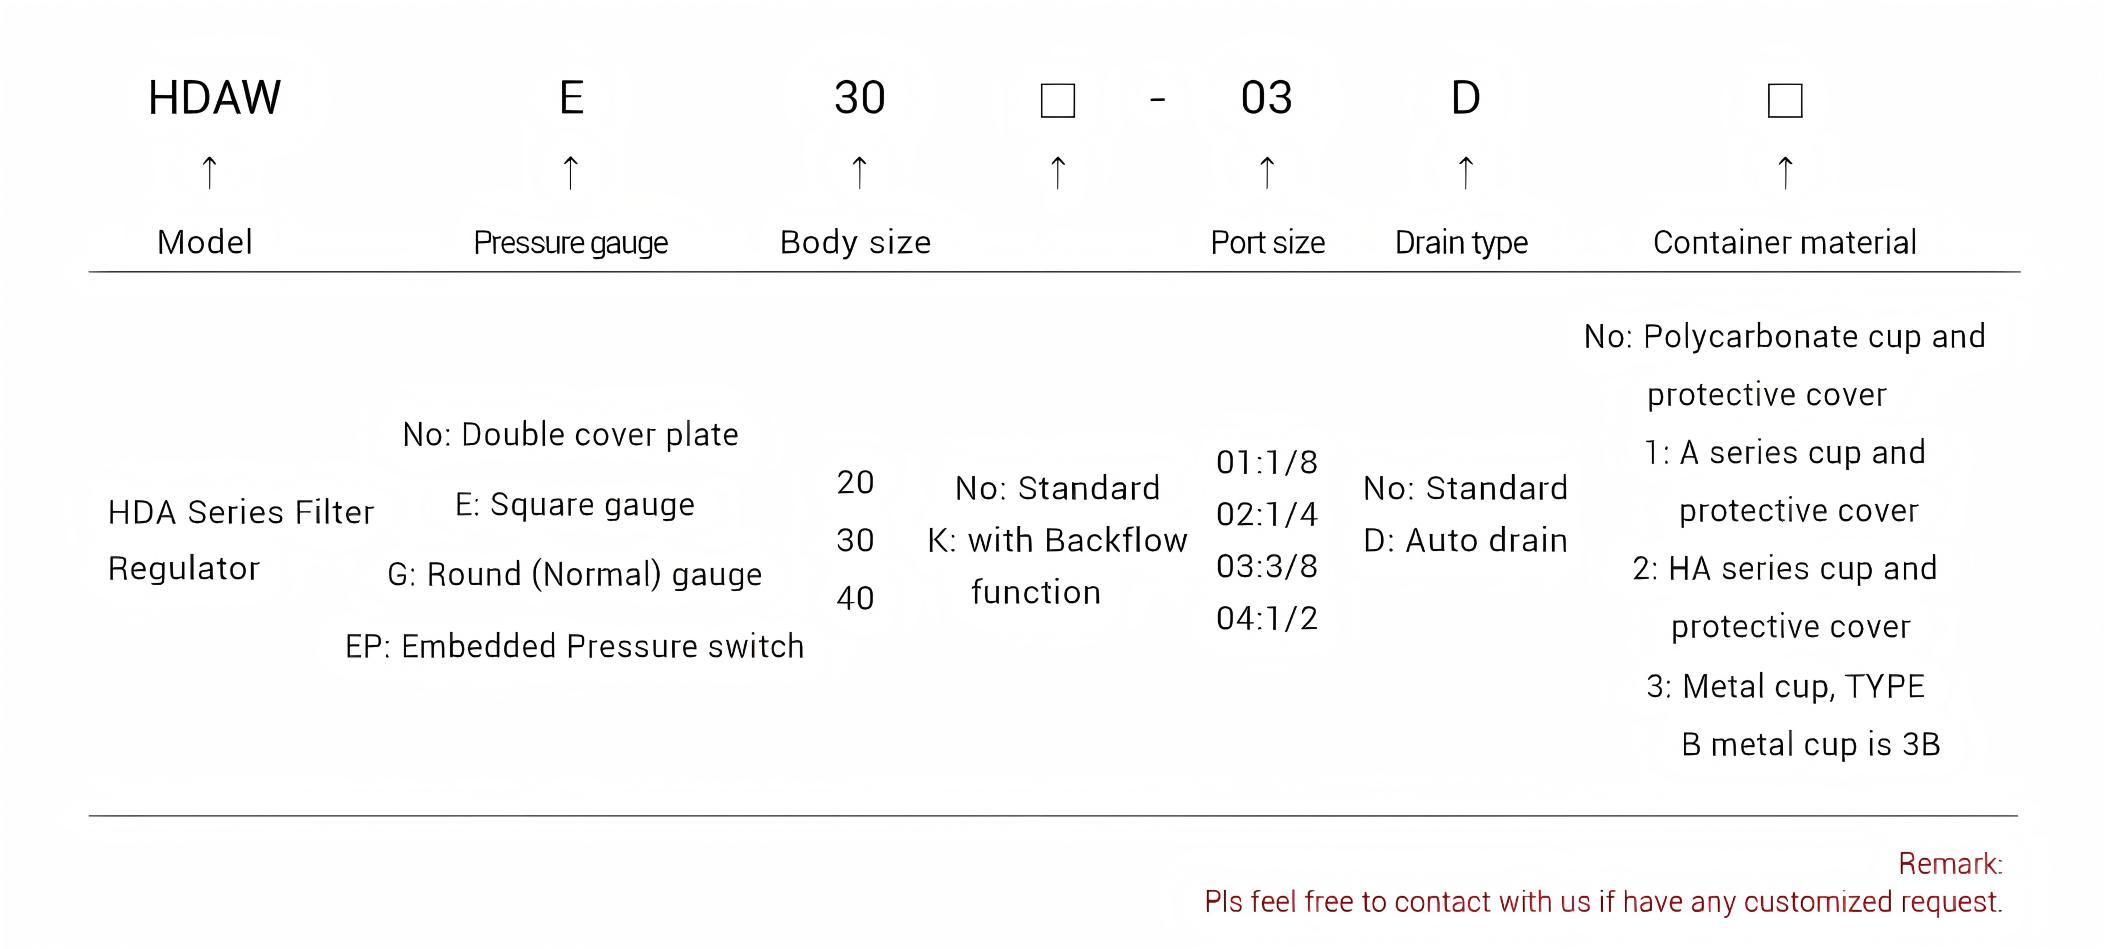Click the empty square above Container material

1785,101
